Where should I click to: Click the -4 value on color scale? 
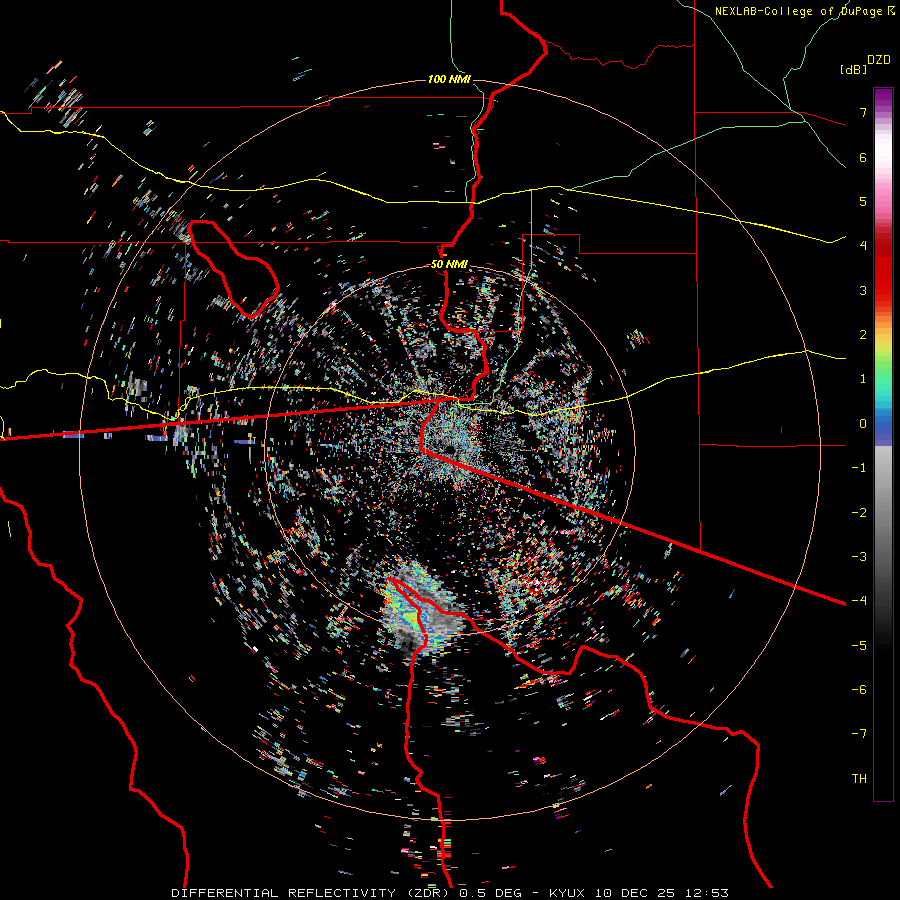click(x=859, y=601)
